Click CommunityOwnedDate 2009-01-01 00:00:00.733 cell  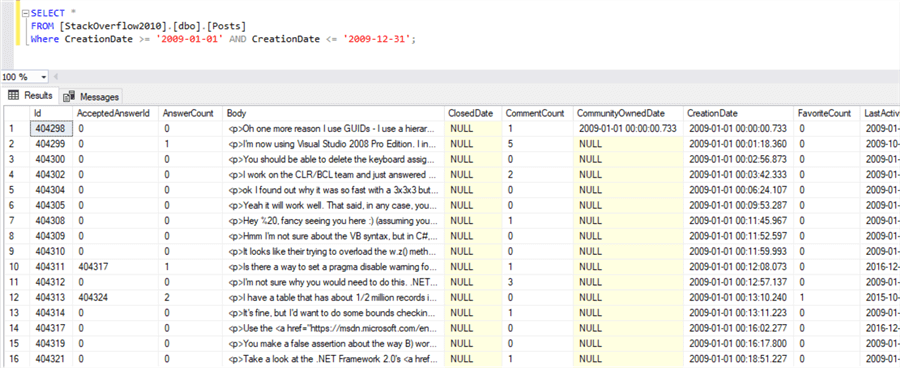tap(628, 128)
